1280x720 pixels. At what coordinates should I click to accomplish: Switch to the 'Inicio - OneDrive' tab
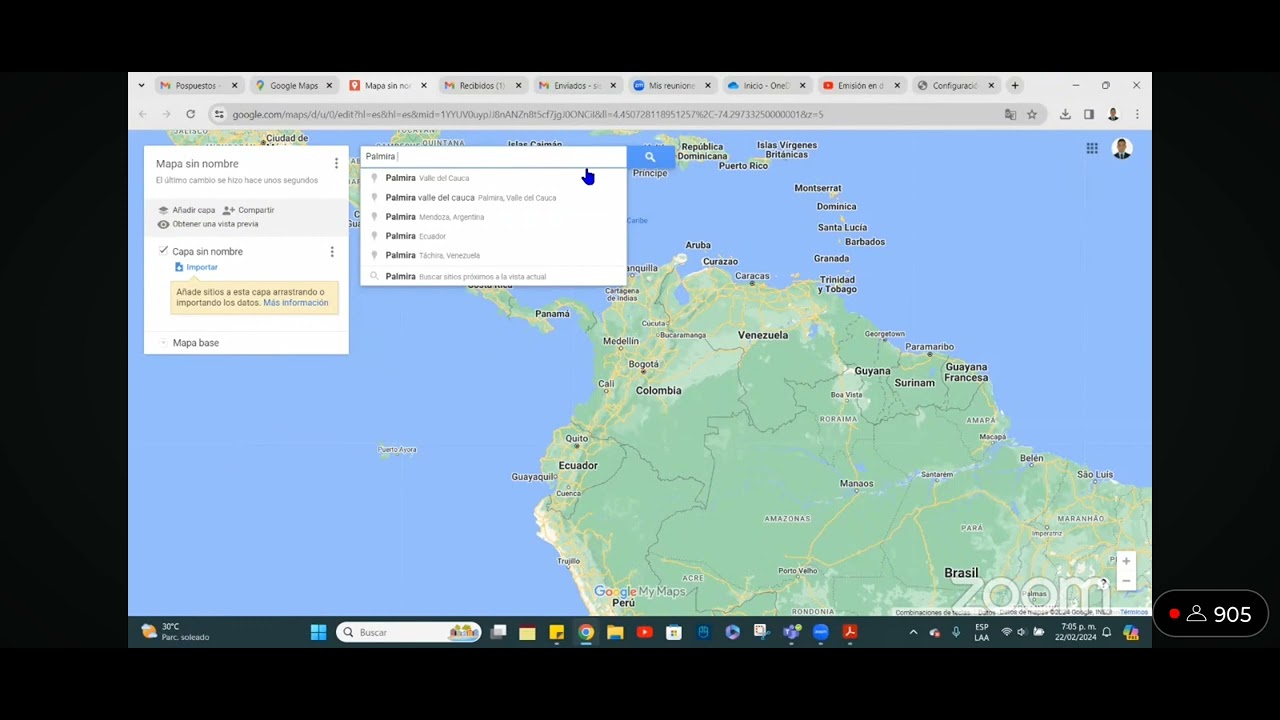click(766, 86)
